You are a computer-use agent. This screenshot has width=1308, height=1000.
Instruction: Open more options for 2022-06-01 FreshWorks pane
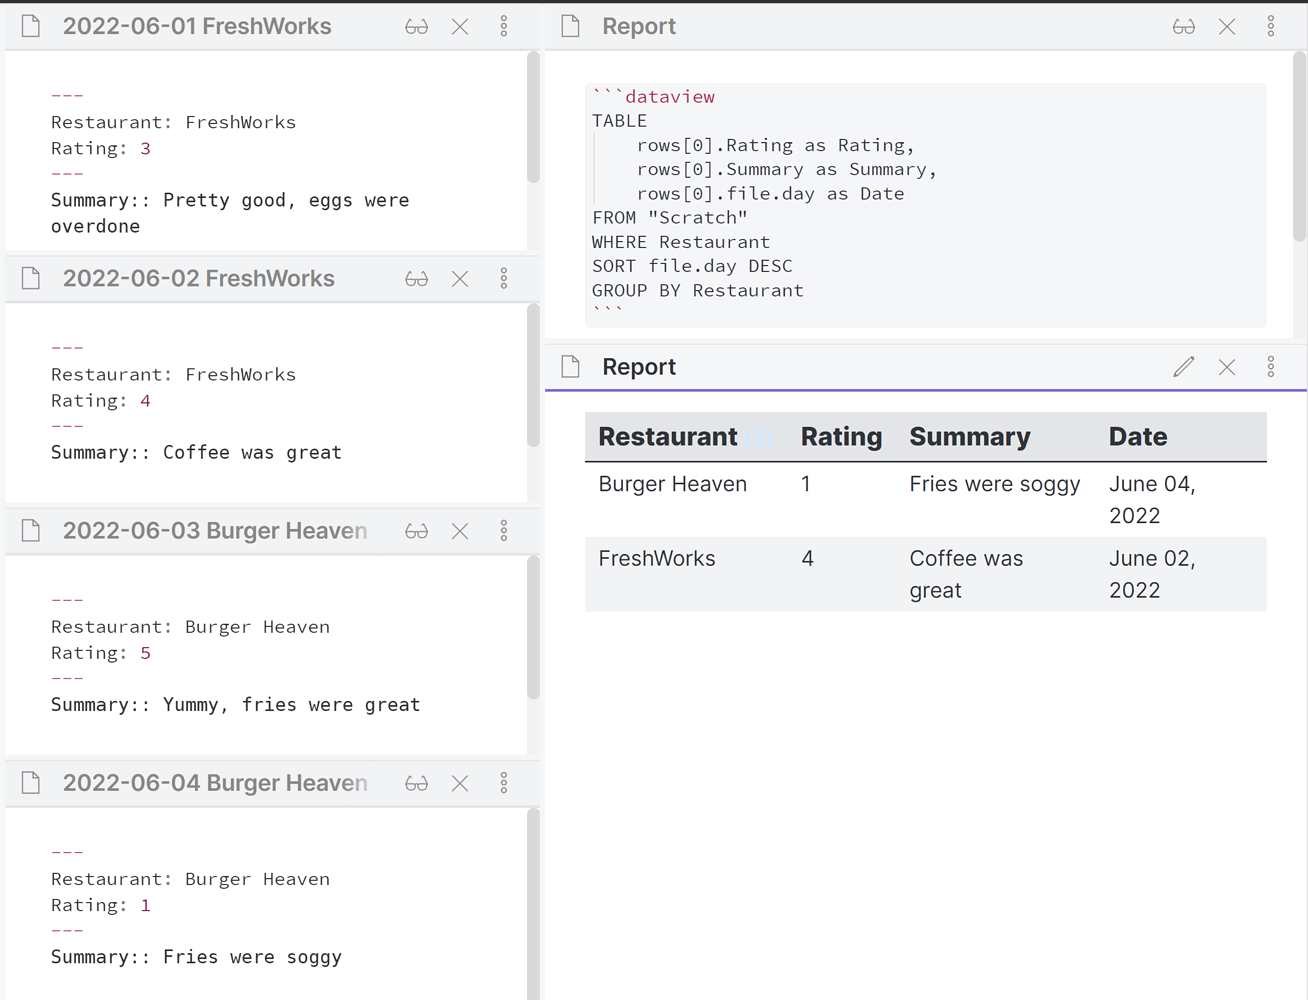504,27
